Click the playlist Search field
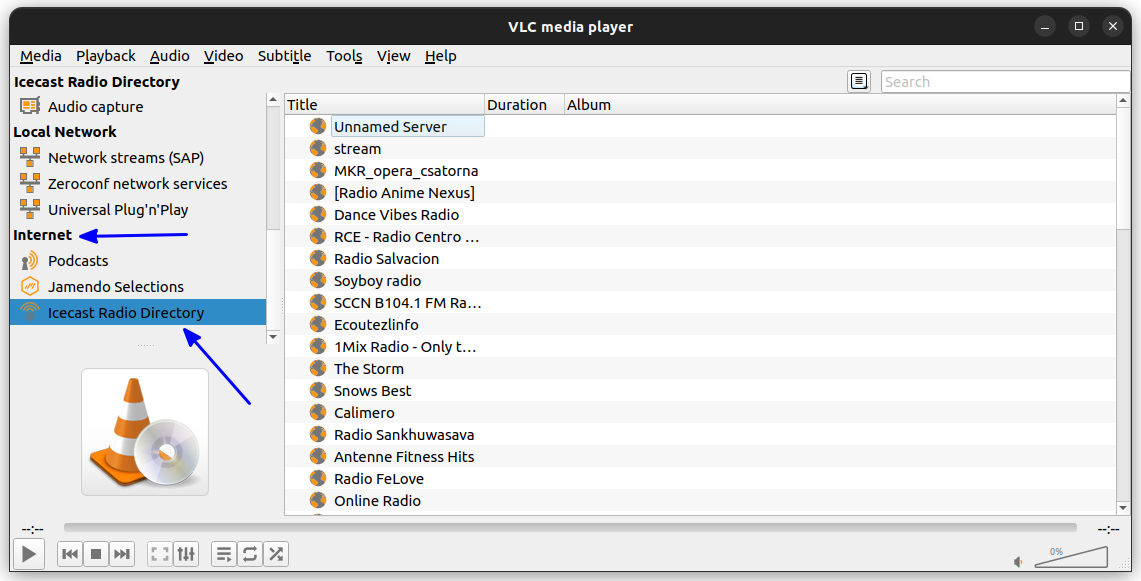This screenshot has height=581, width=1141. coord(1003,82)
